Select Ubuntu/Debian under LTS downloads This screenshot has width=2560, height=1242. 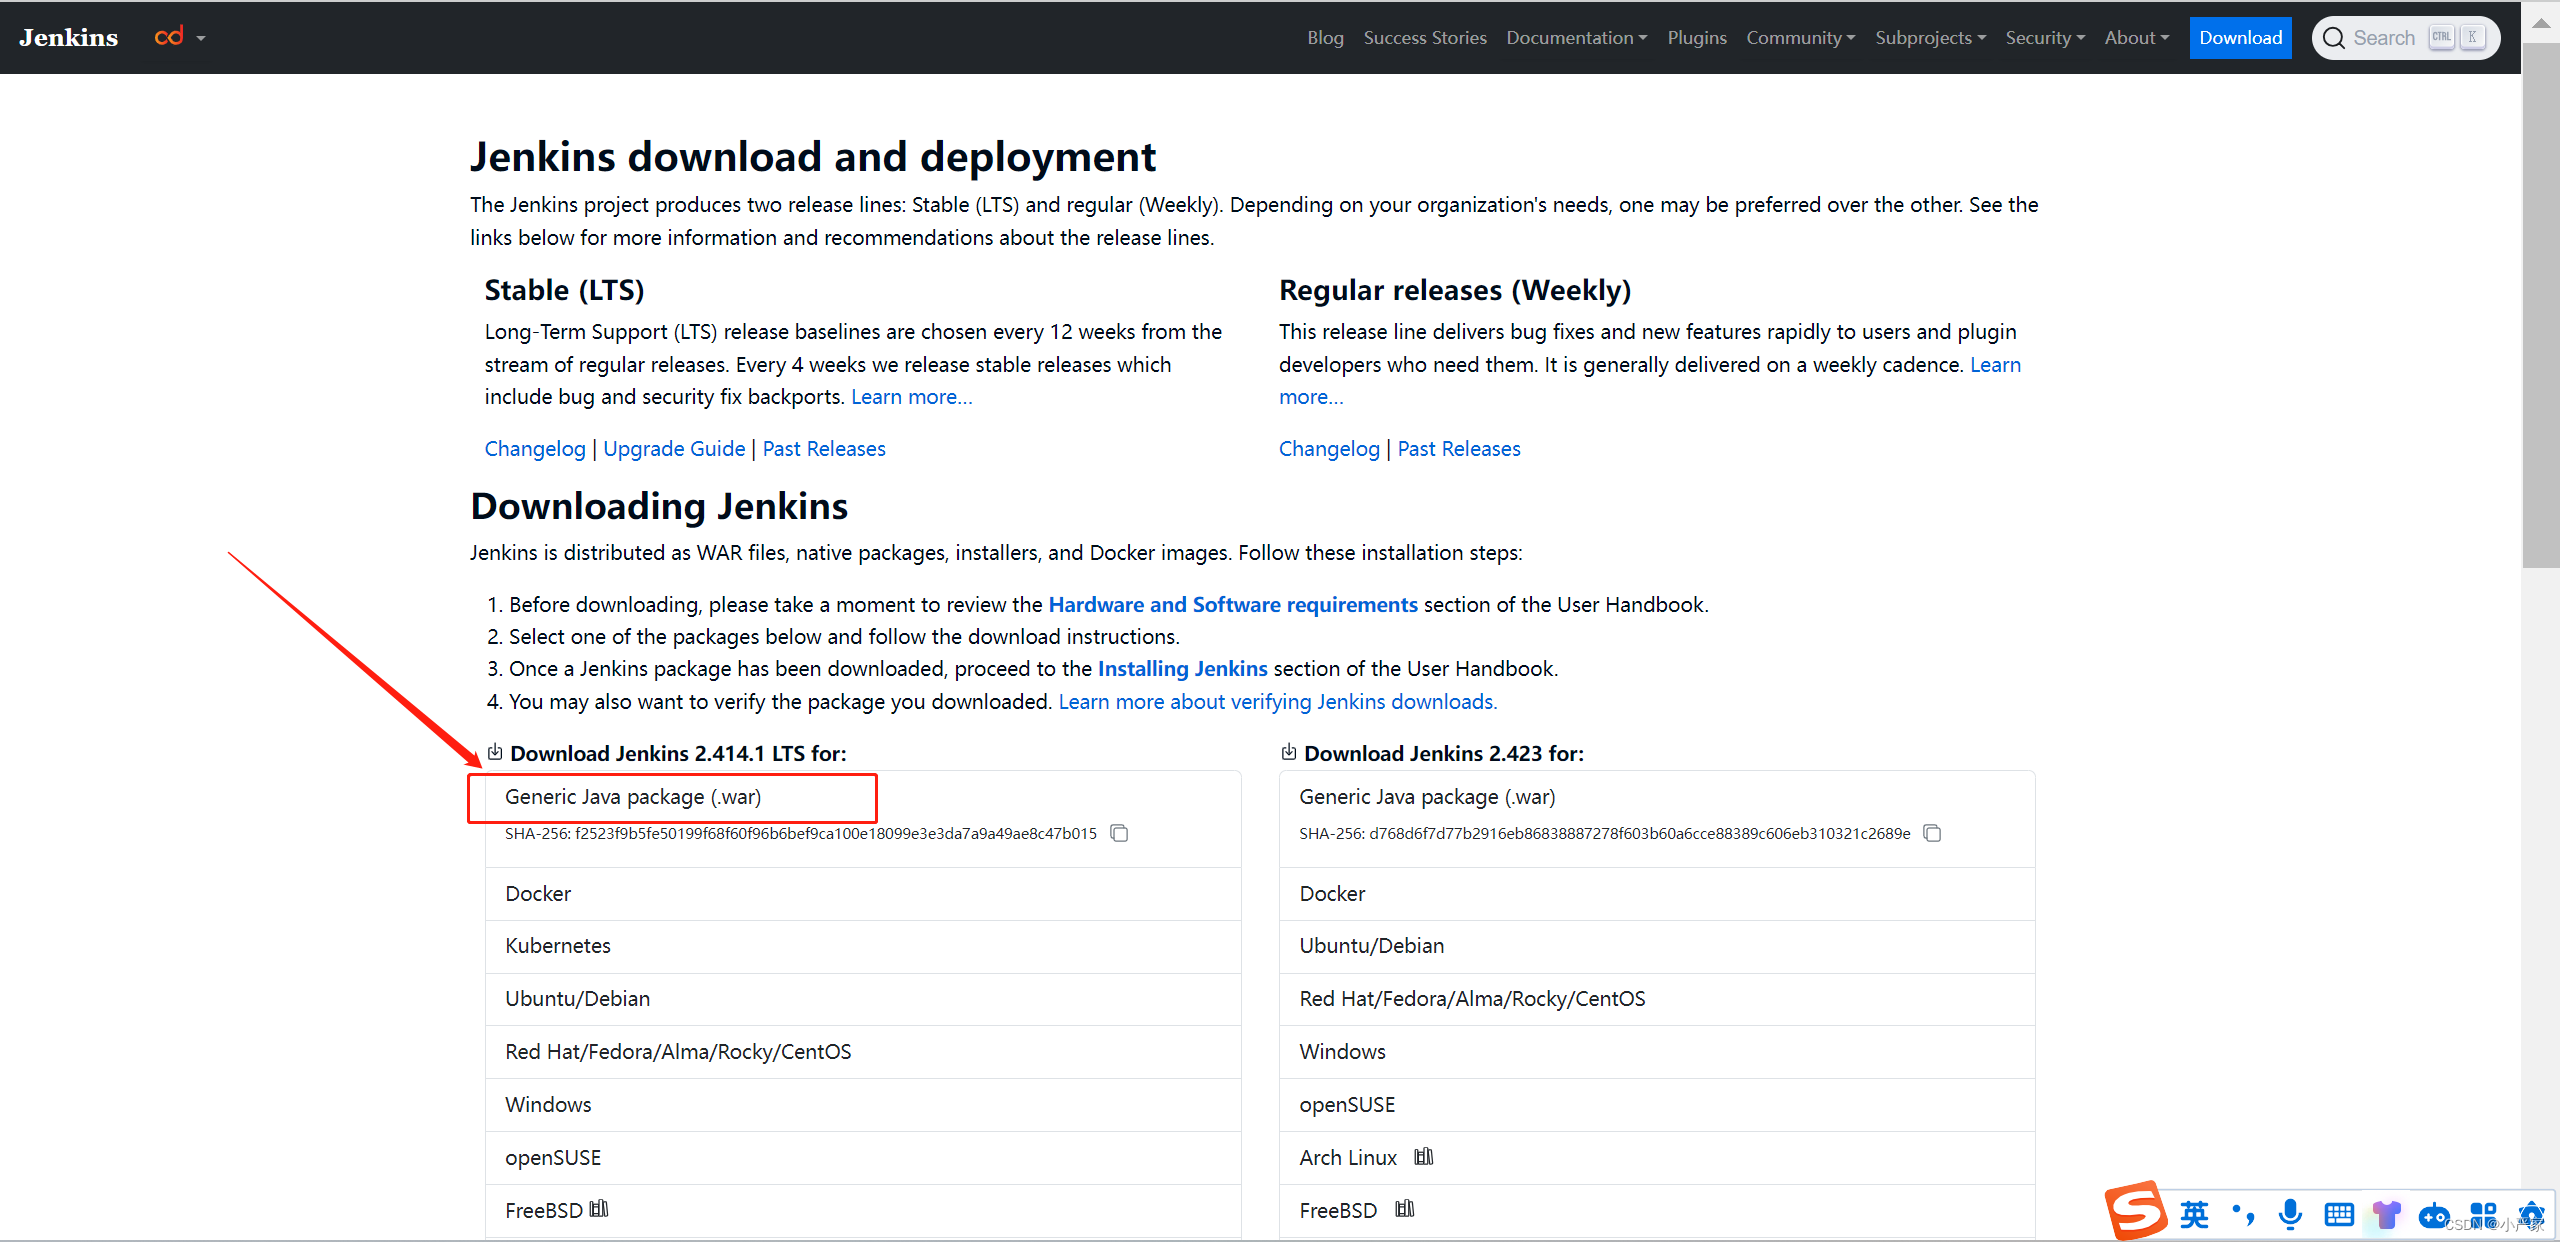(x=863, y=999)
